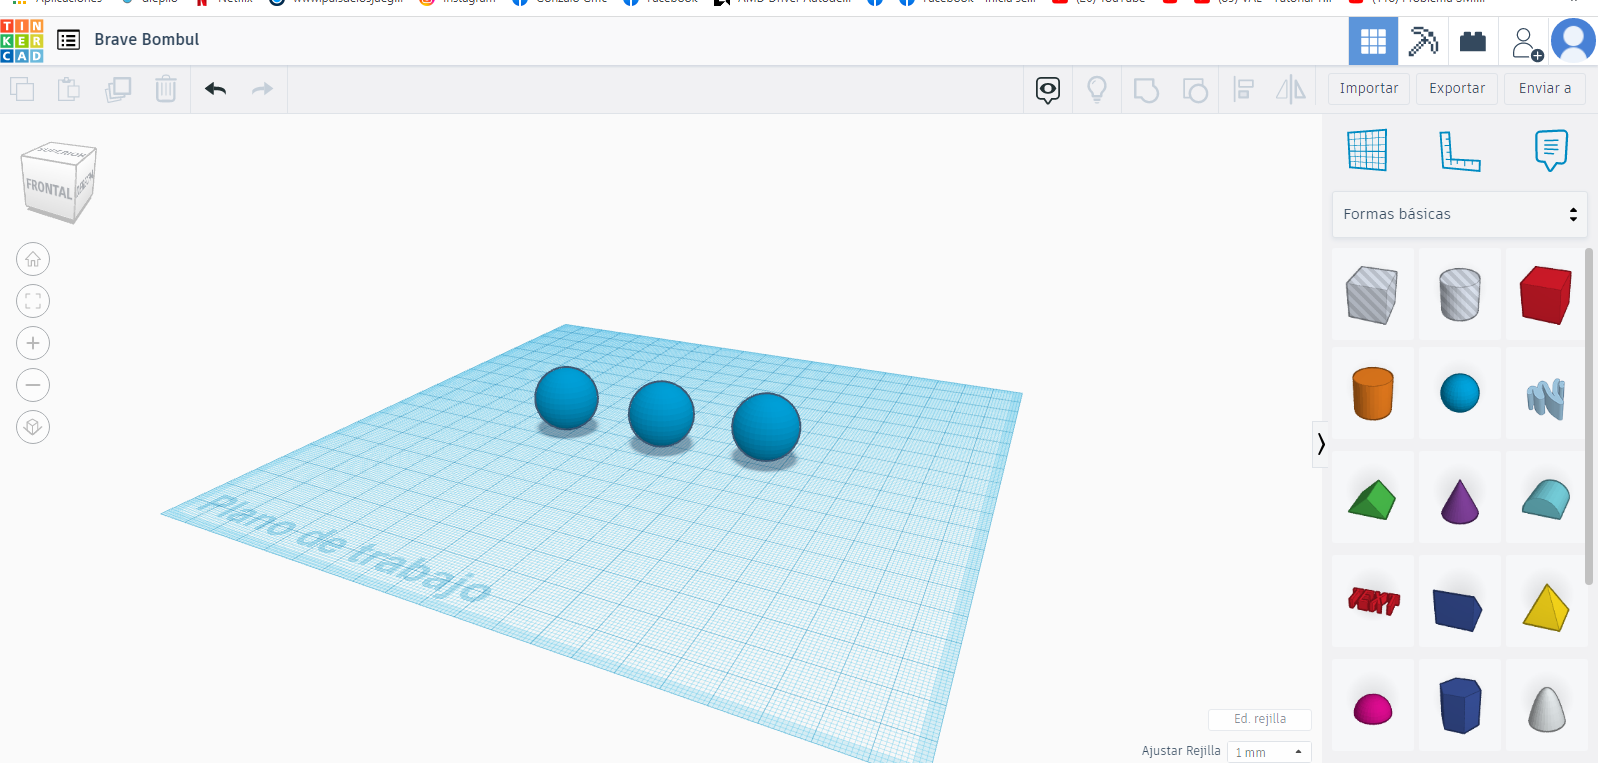The image size is (1598, 763).
Task: Zoom in with the plus button
Action: [x=33, y=343]
